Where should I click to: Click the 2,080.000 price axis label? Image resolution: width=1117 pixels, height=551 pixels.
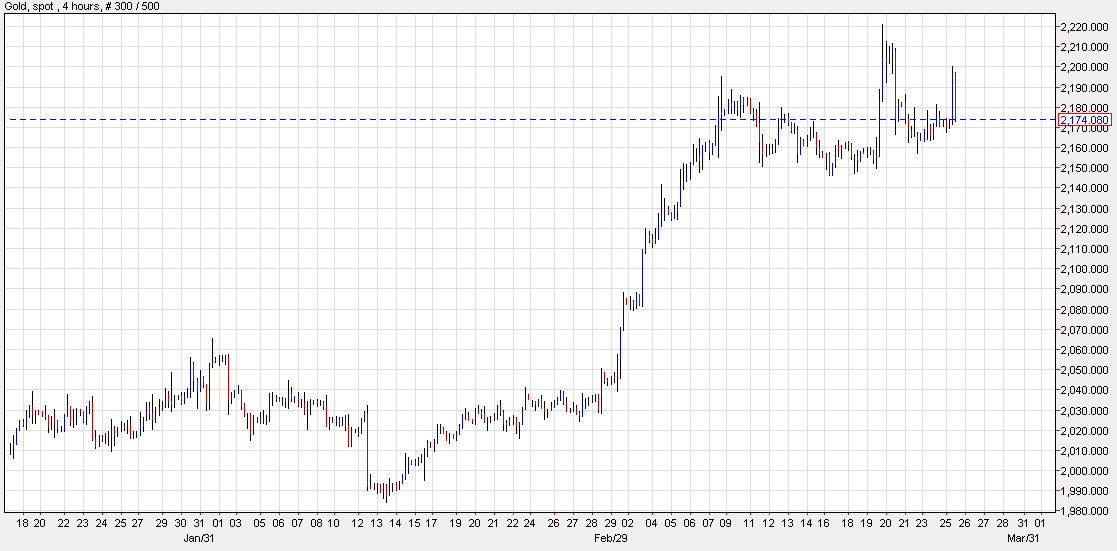[x=1084, y=310]
